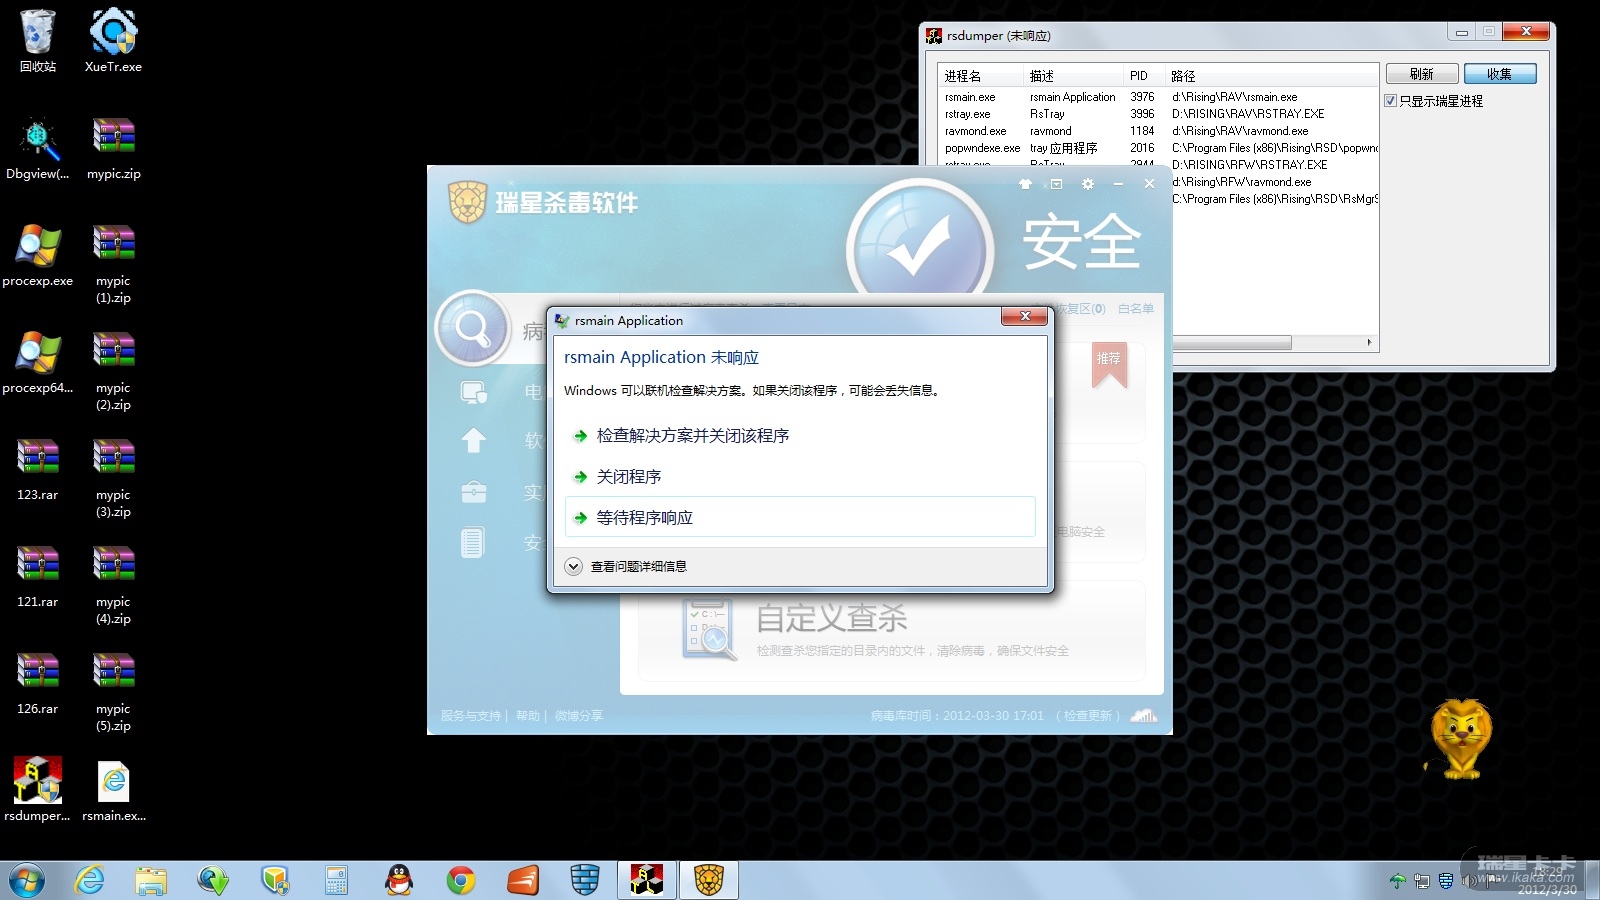Open Rising antivirus settings gear icon

[x=1088, y=184]
